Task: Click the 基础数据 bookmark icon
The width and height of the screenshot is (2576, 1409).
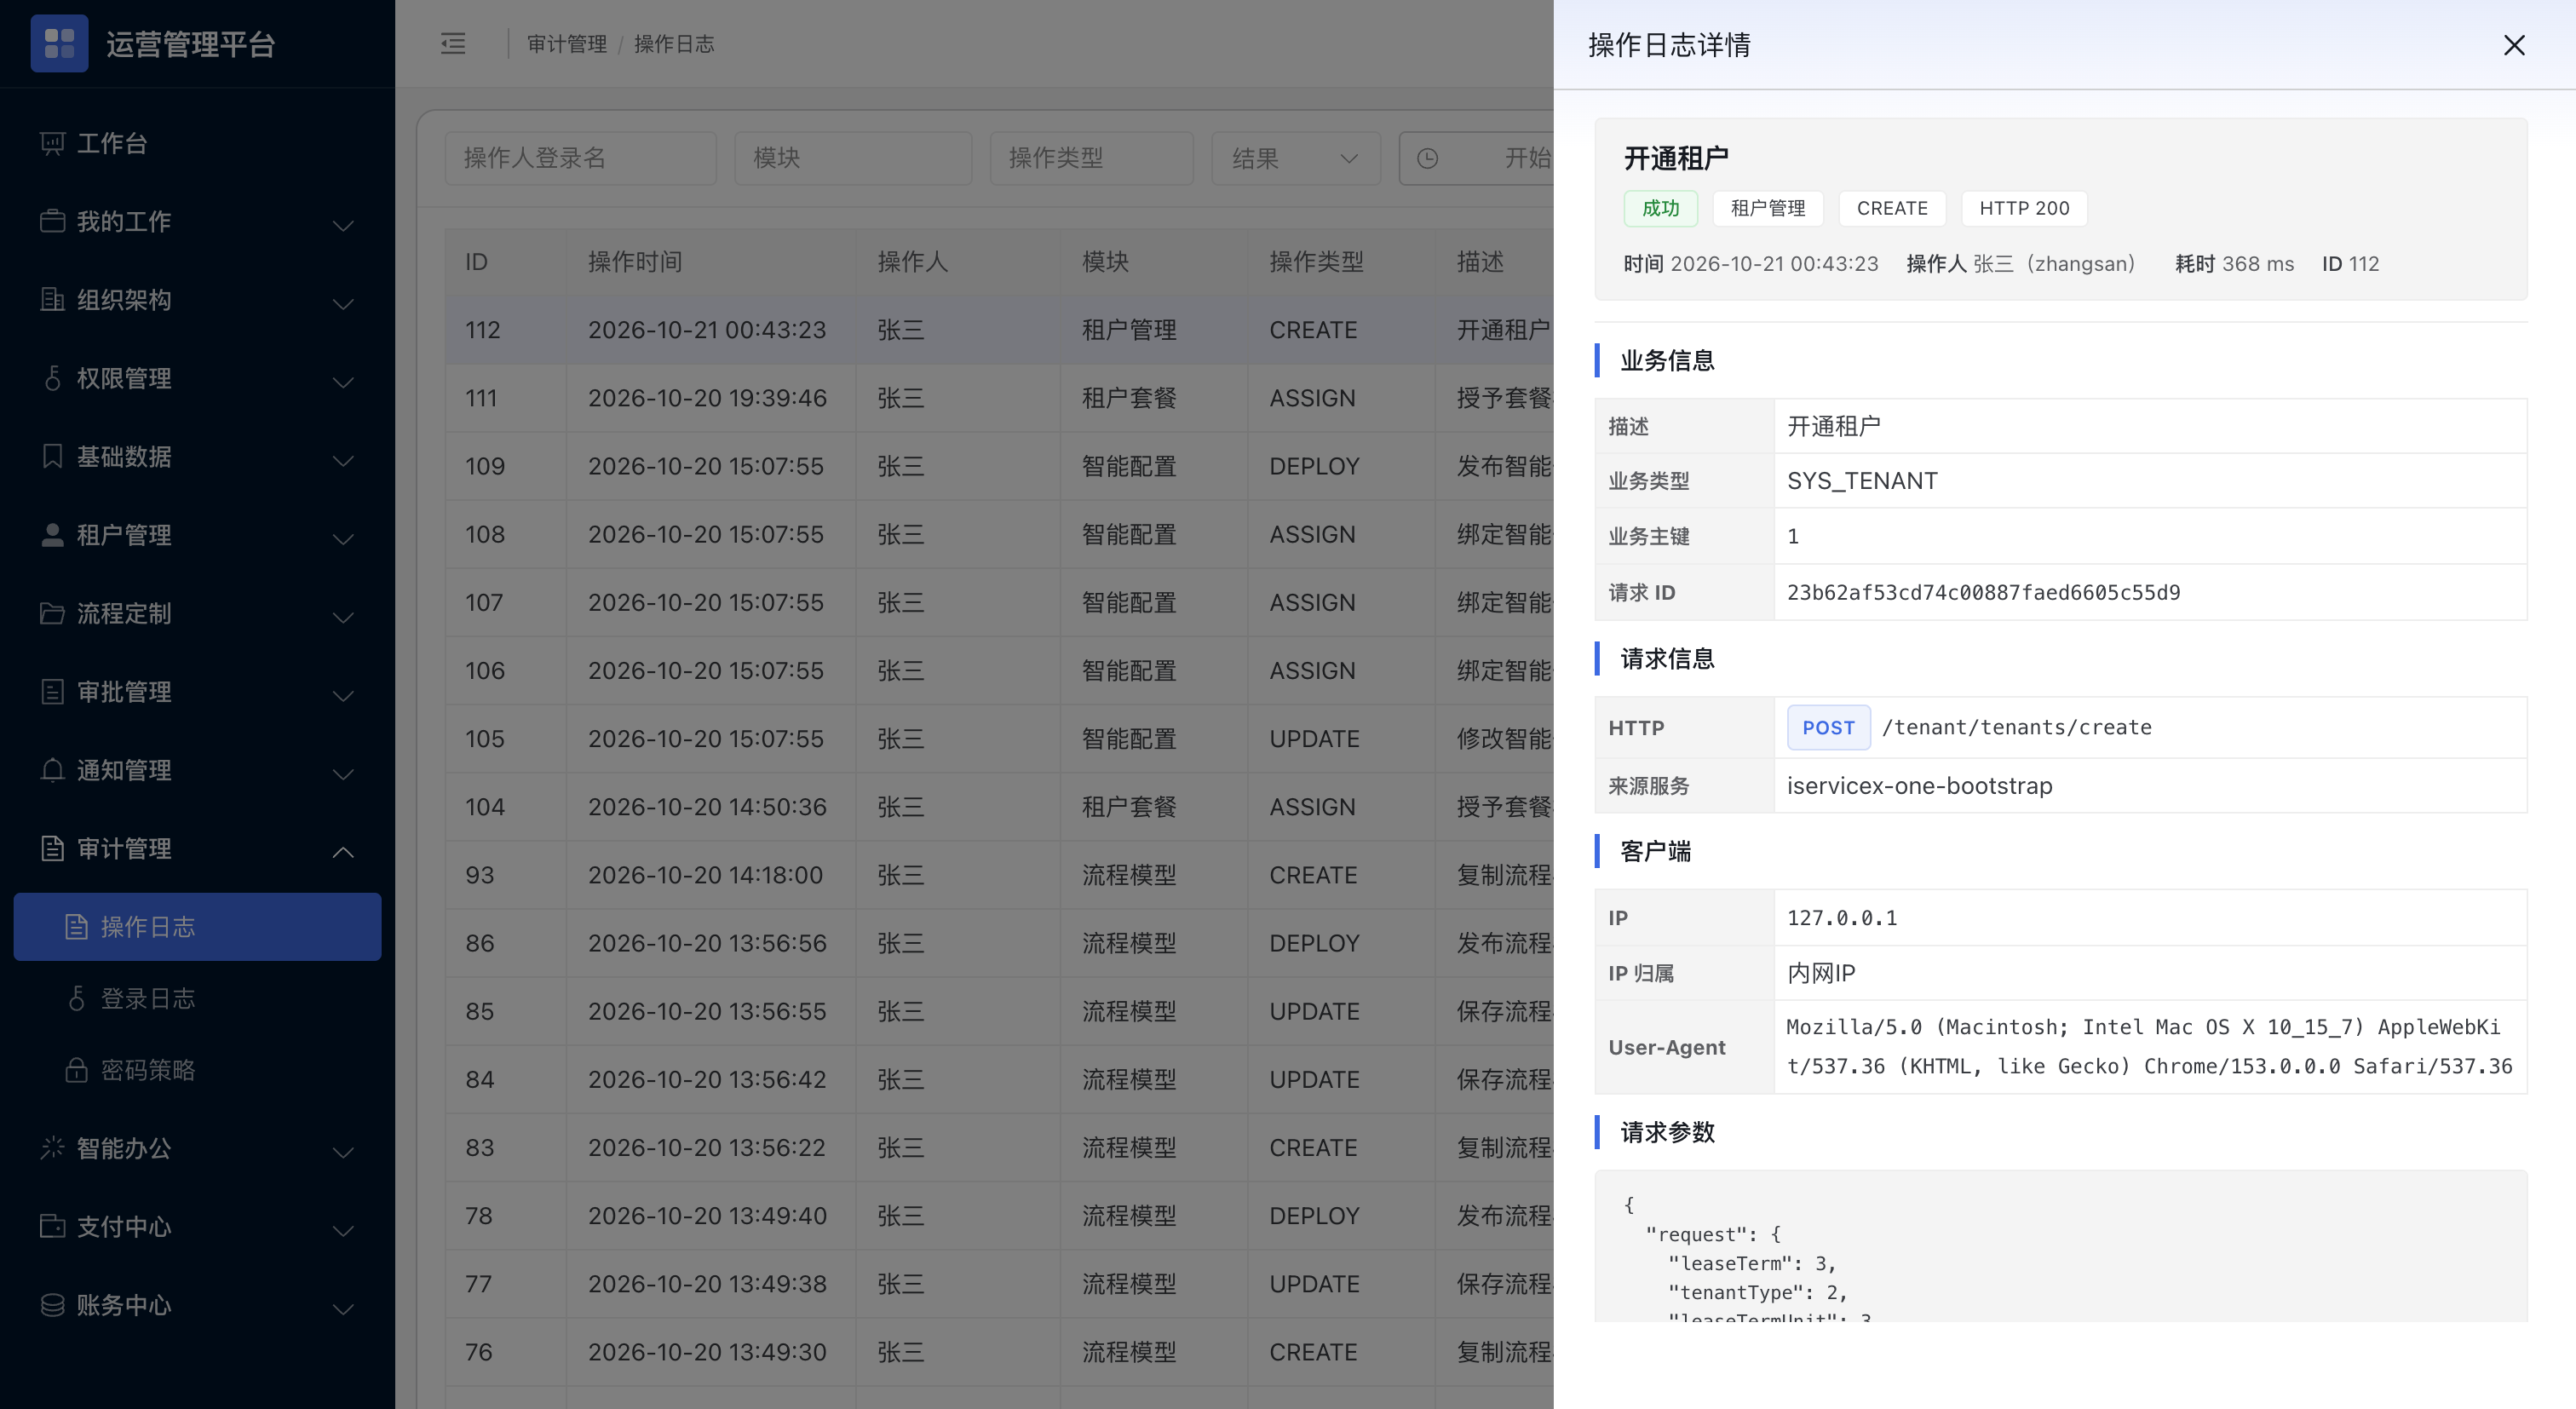Action: [x=52, y=456]
